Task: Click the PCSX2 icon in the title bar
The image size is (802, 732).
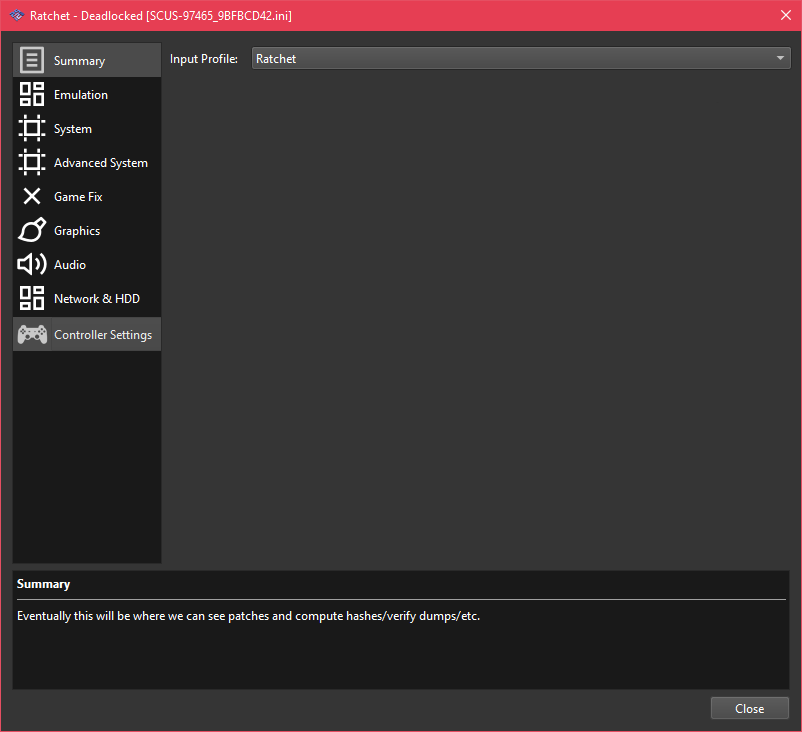Action: coord(16,15)
